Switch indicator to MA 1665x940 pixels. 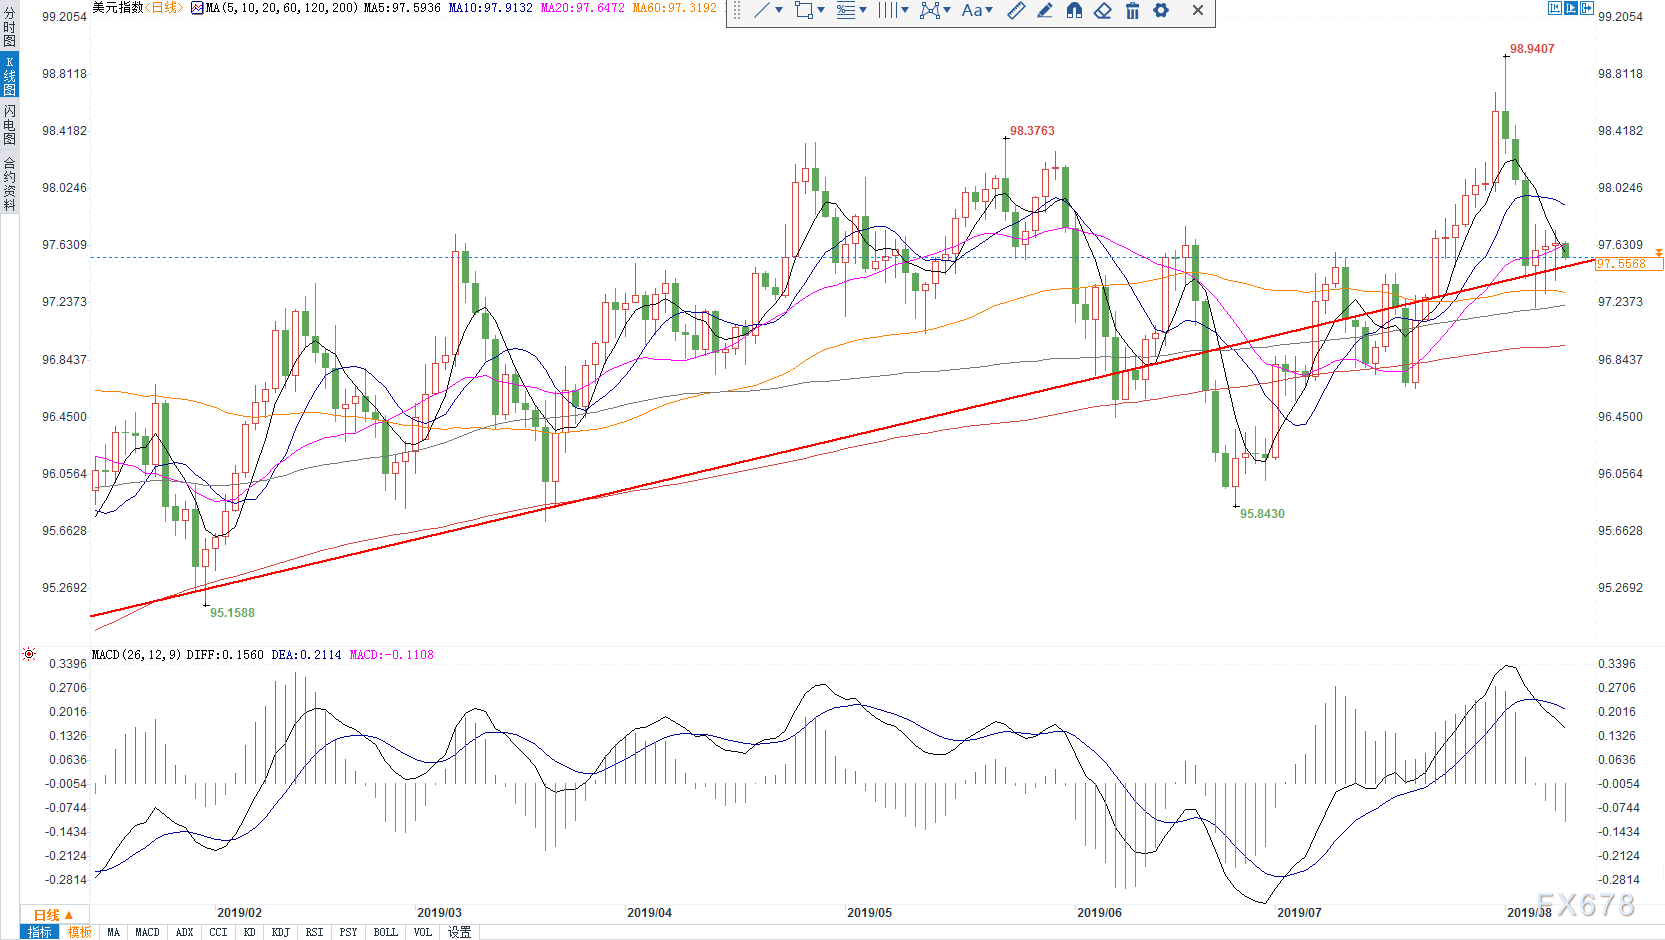(x=113, y=932)
